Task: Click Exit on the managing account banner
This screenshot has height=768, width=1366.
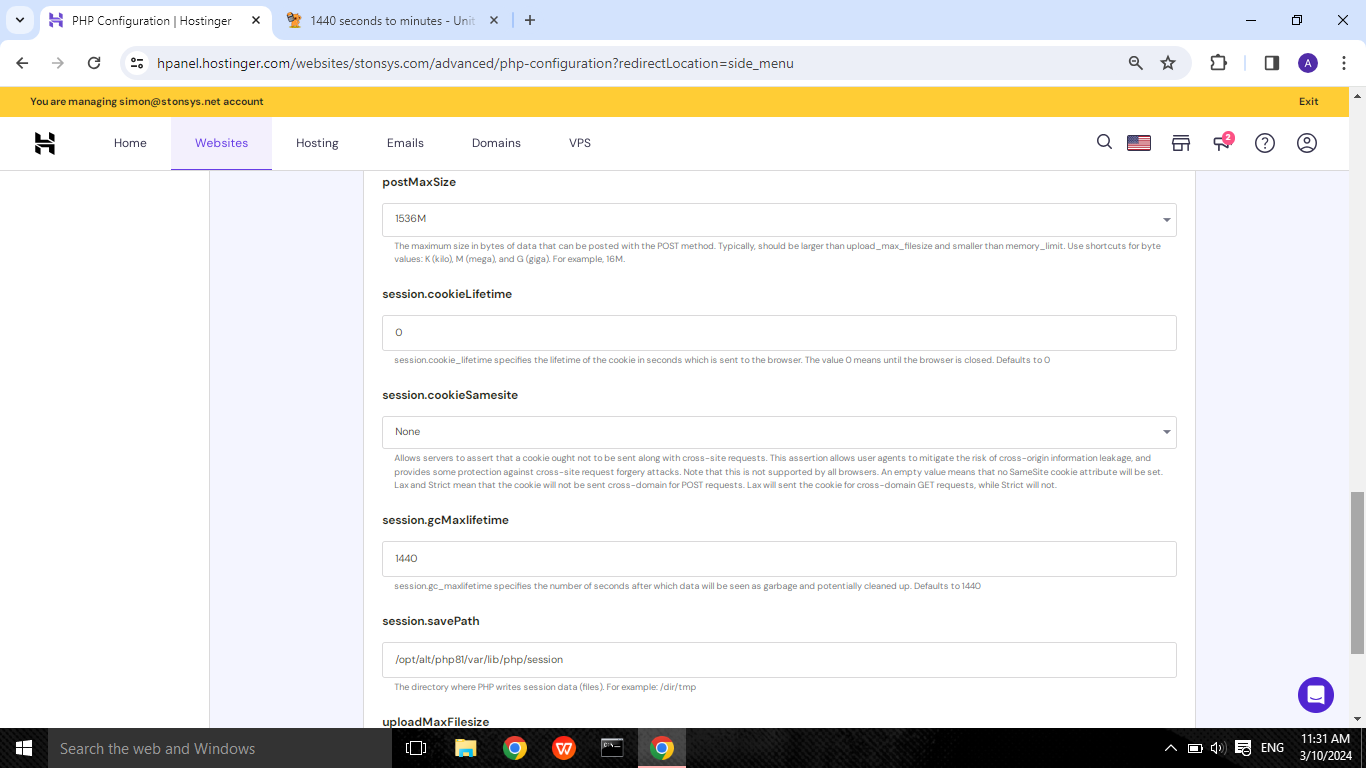Action: tap(1308, 102)
